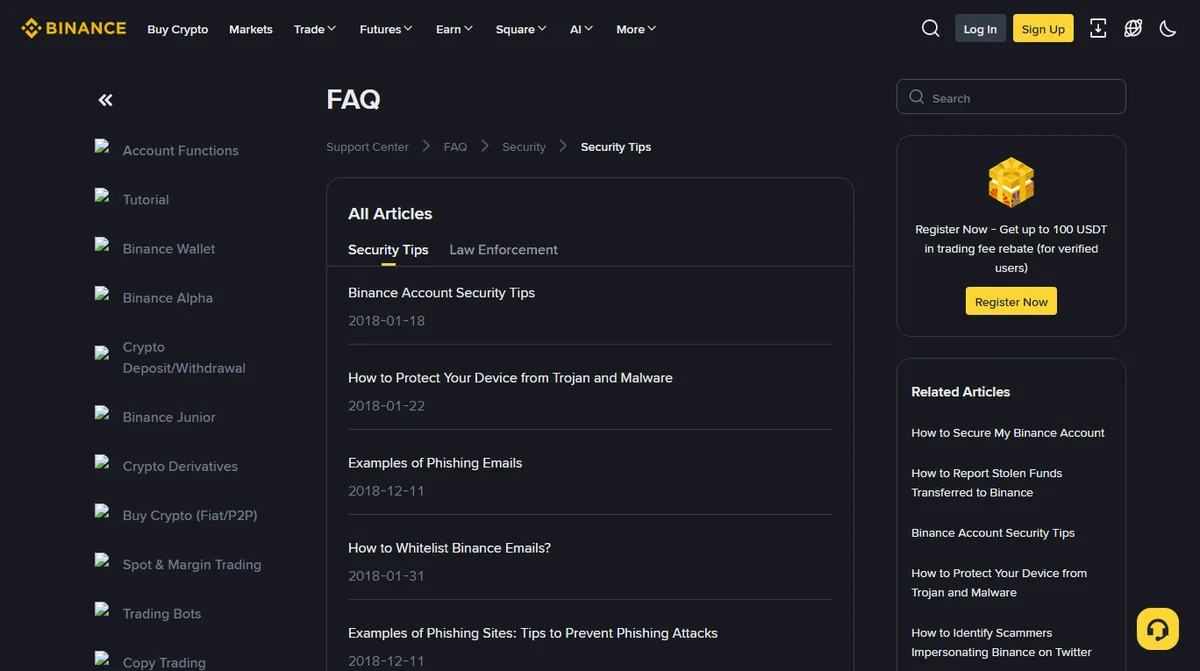
Task: Open Buy Crypto in top navigation
Action: pos(178,29)
